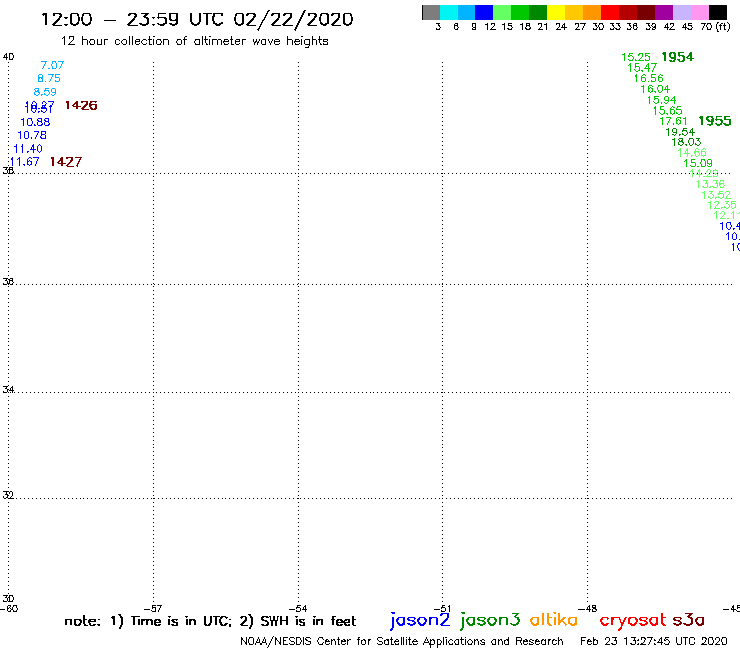
Task: Click the 16.56 wave height value
Action: coord(648,78)
